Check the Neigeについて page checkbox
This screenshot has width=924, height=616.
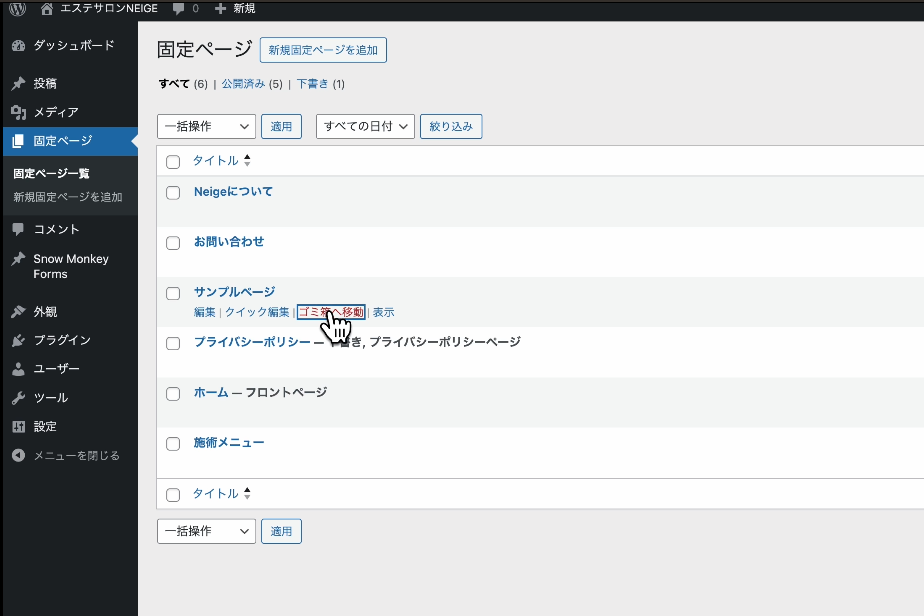click(x=173, y=193)
